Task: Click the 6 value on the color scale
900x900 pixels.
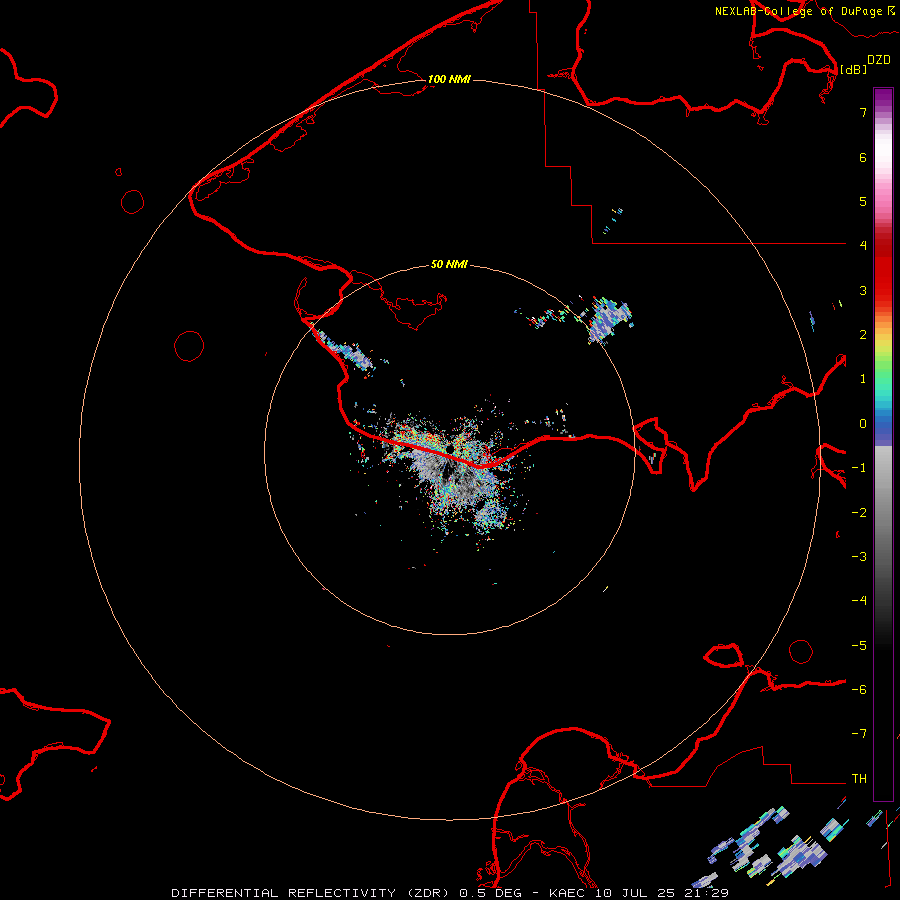Action: [863, 157]
